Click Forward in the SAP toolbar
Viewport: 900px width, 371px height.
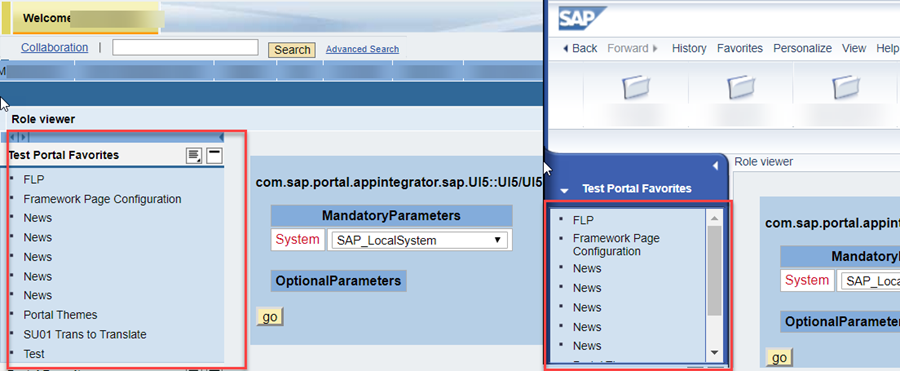pos(633,48)
